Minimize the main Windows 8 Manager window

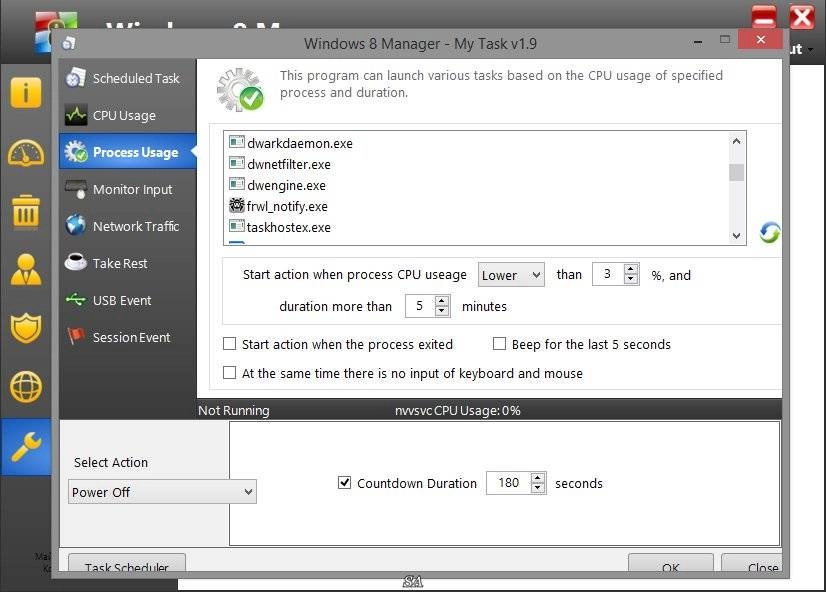pyautogui.click(x=763, y=17)
